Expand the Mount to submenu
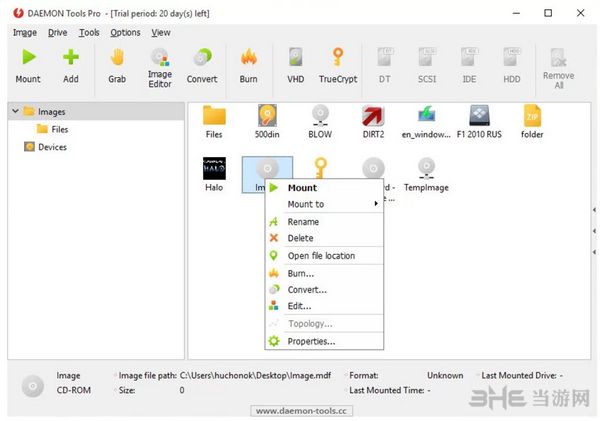Viewport: 600px width, 421px height. (x=324, y=204)
